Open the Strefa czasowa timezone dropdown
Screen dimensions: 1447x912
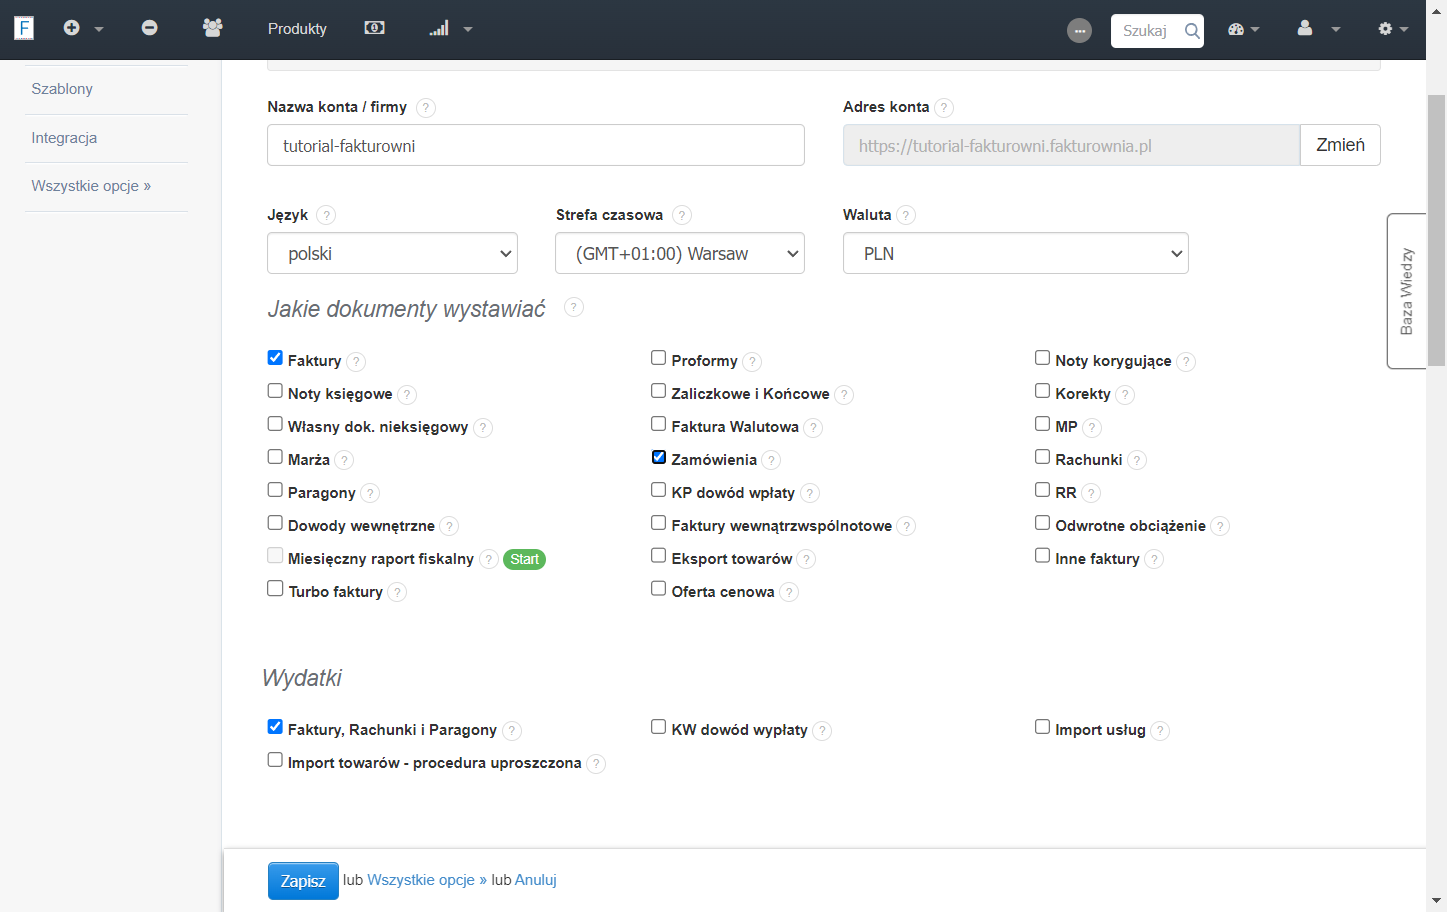tap(680, 253)
